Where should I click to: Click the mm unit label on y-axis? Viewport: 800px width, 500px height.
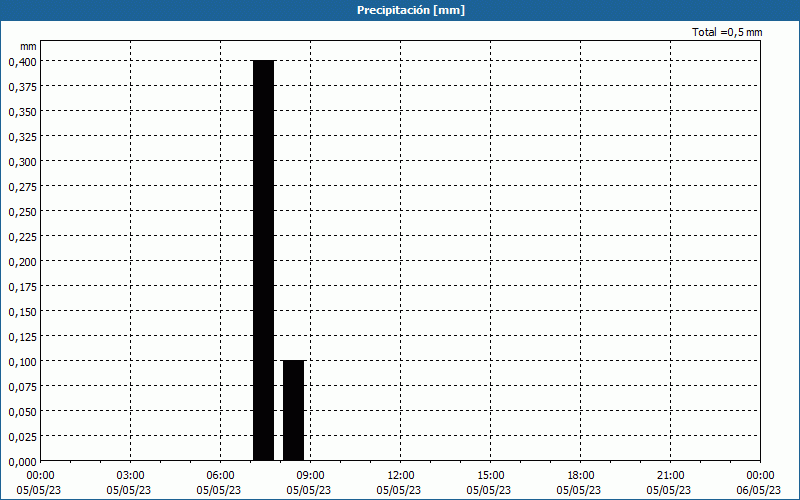click(x=29, y=46)
